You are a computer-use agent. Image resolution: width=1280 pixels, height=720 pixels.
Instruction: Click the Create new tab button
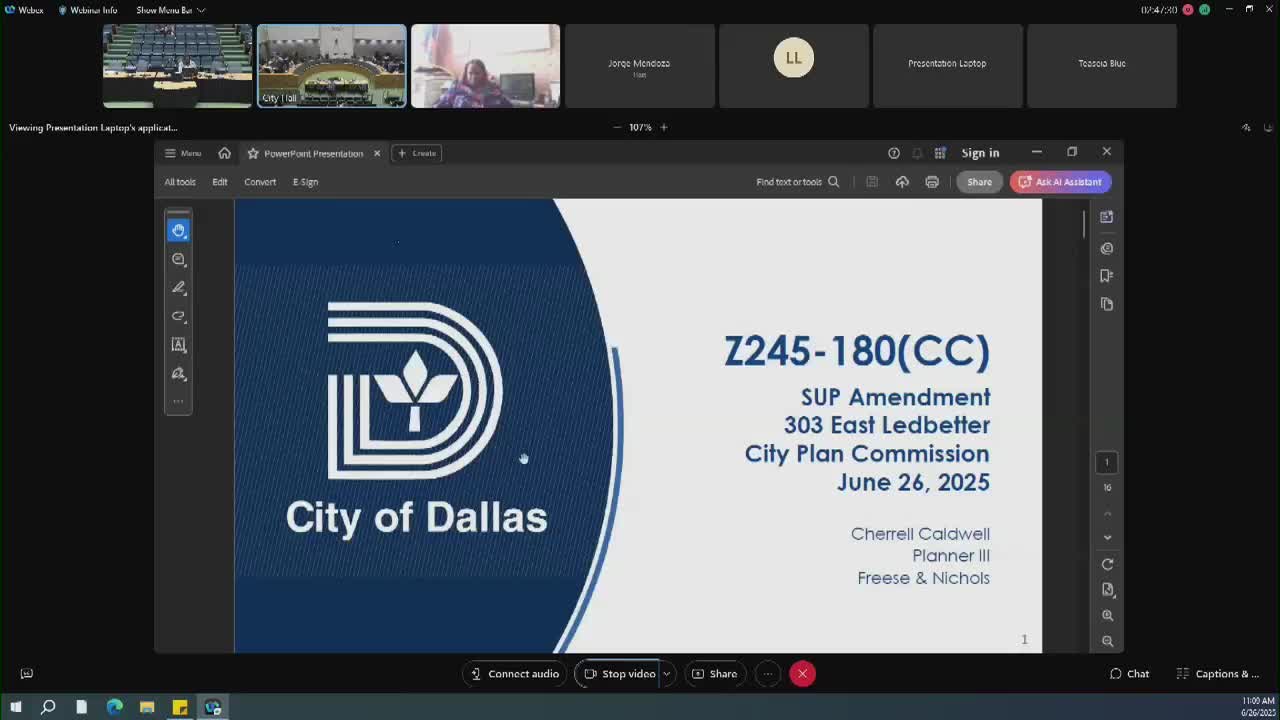pyautogui.click(x=417, y=153)
